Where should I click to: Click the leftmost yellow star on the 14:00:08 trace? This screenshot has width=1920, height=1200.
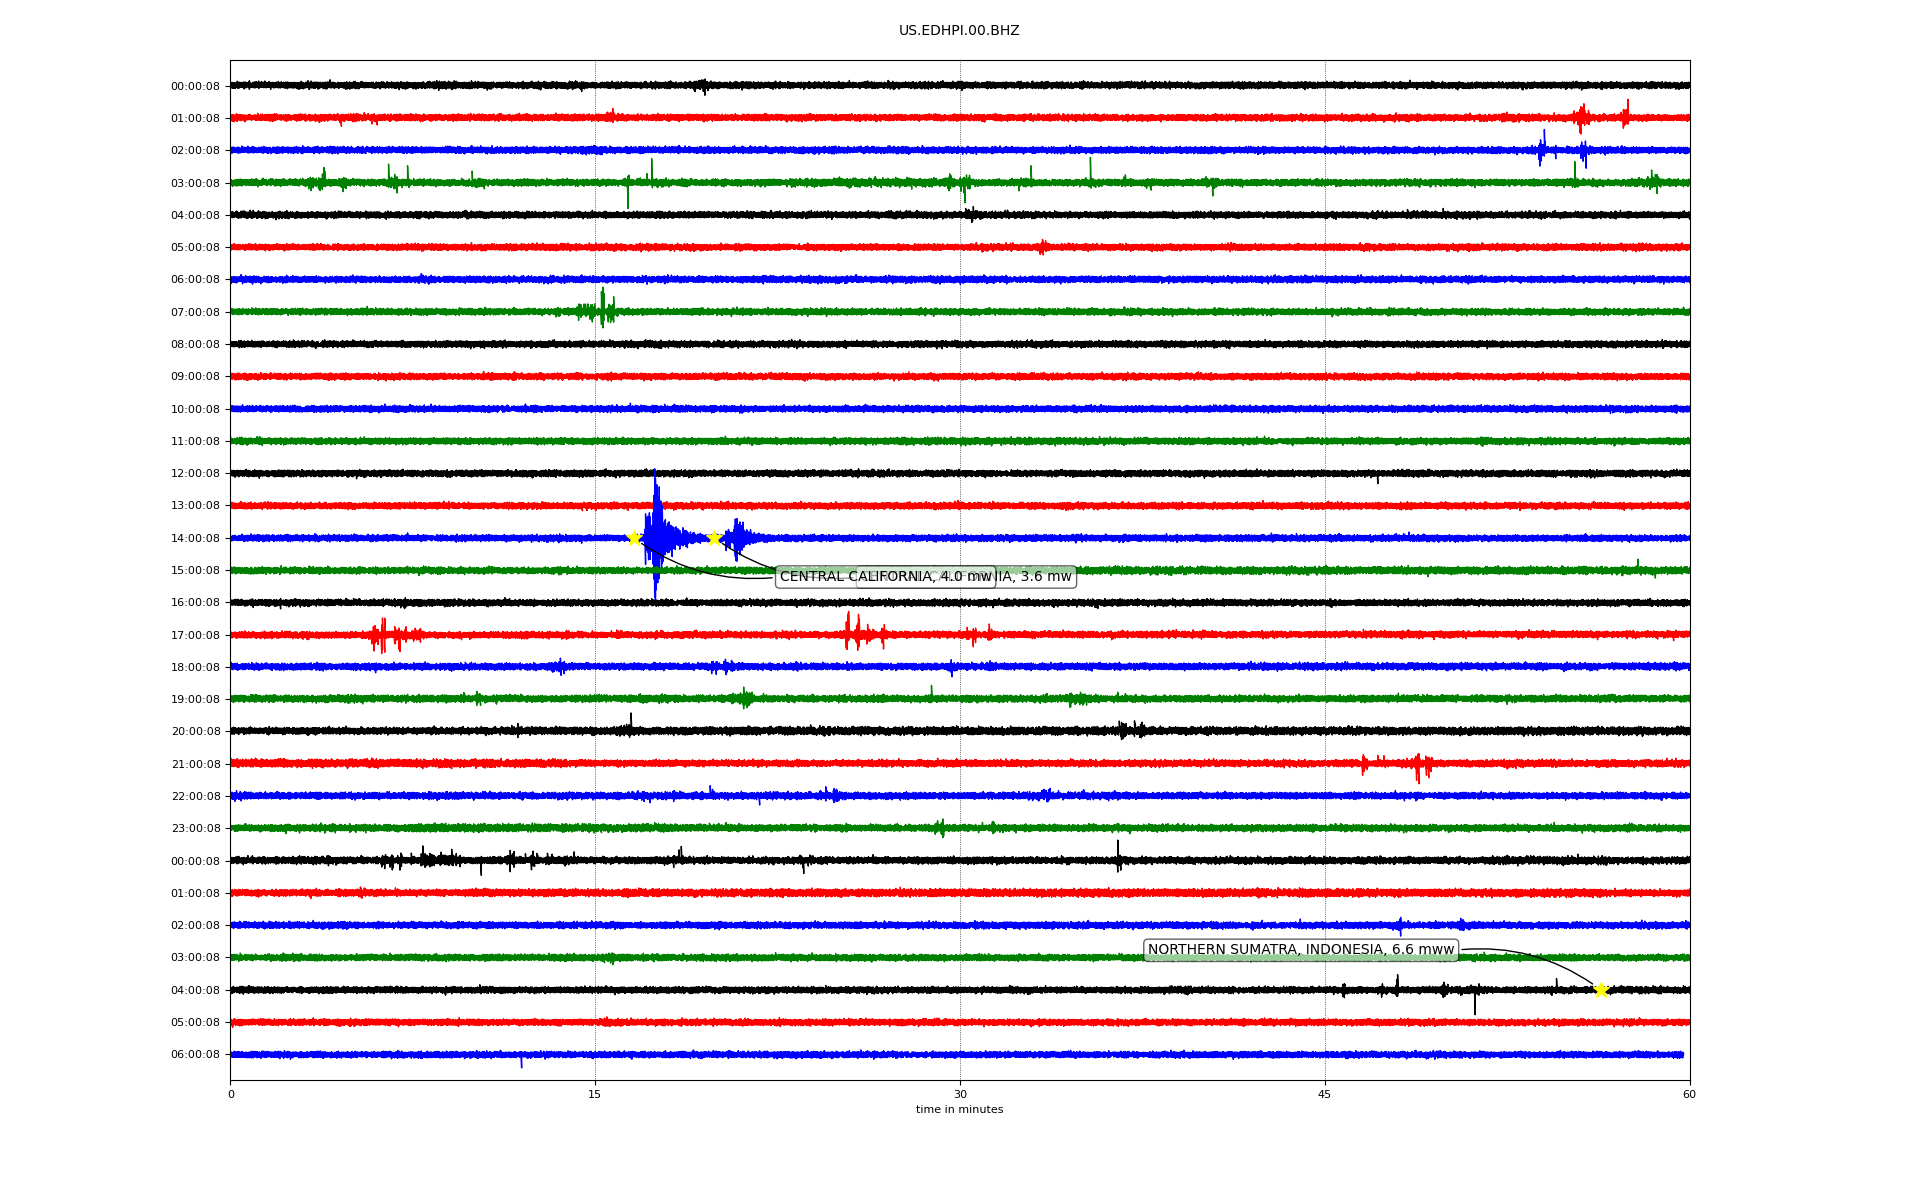click(634, 538)
